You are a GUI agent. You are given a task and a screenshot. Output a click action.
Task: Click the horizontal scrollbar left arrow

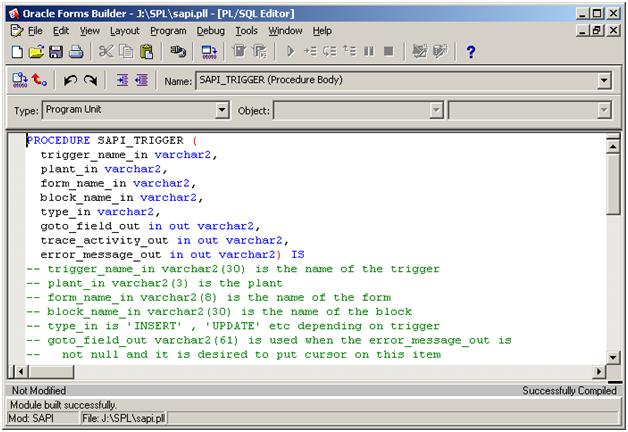coord(20,372)
